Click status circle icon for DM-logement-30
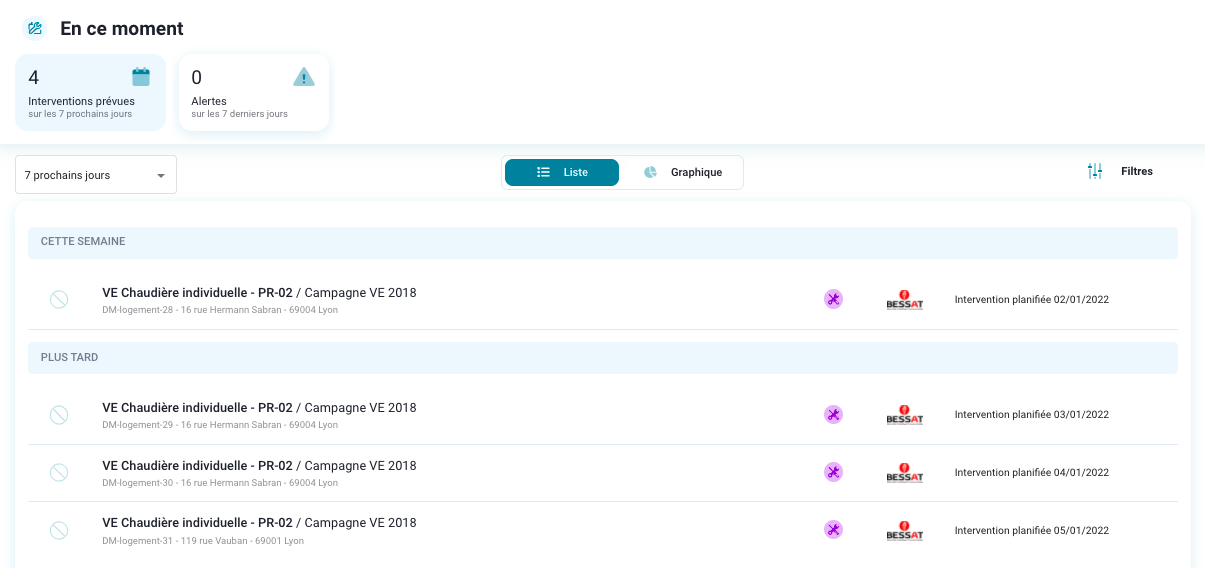The image size is (1205, 568). click(59, 472)
